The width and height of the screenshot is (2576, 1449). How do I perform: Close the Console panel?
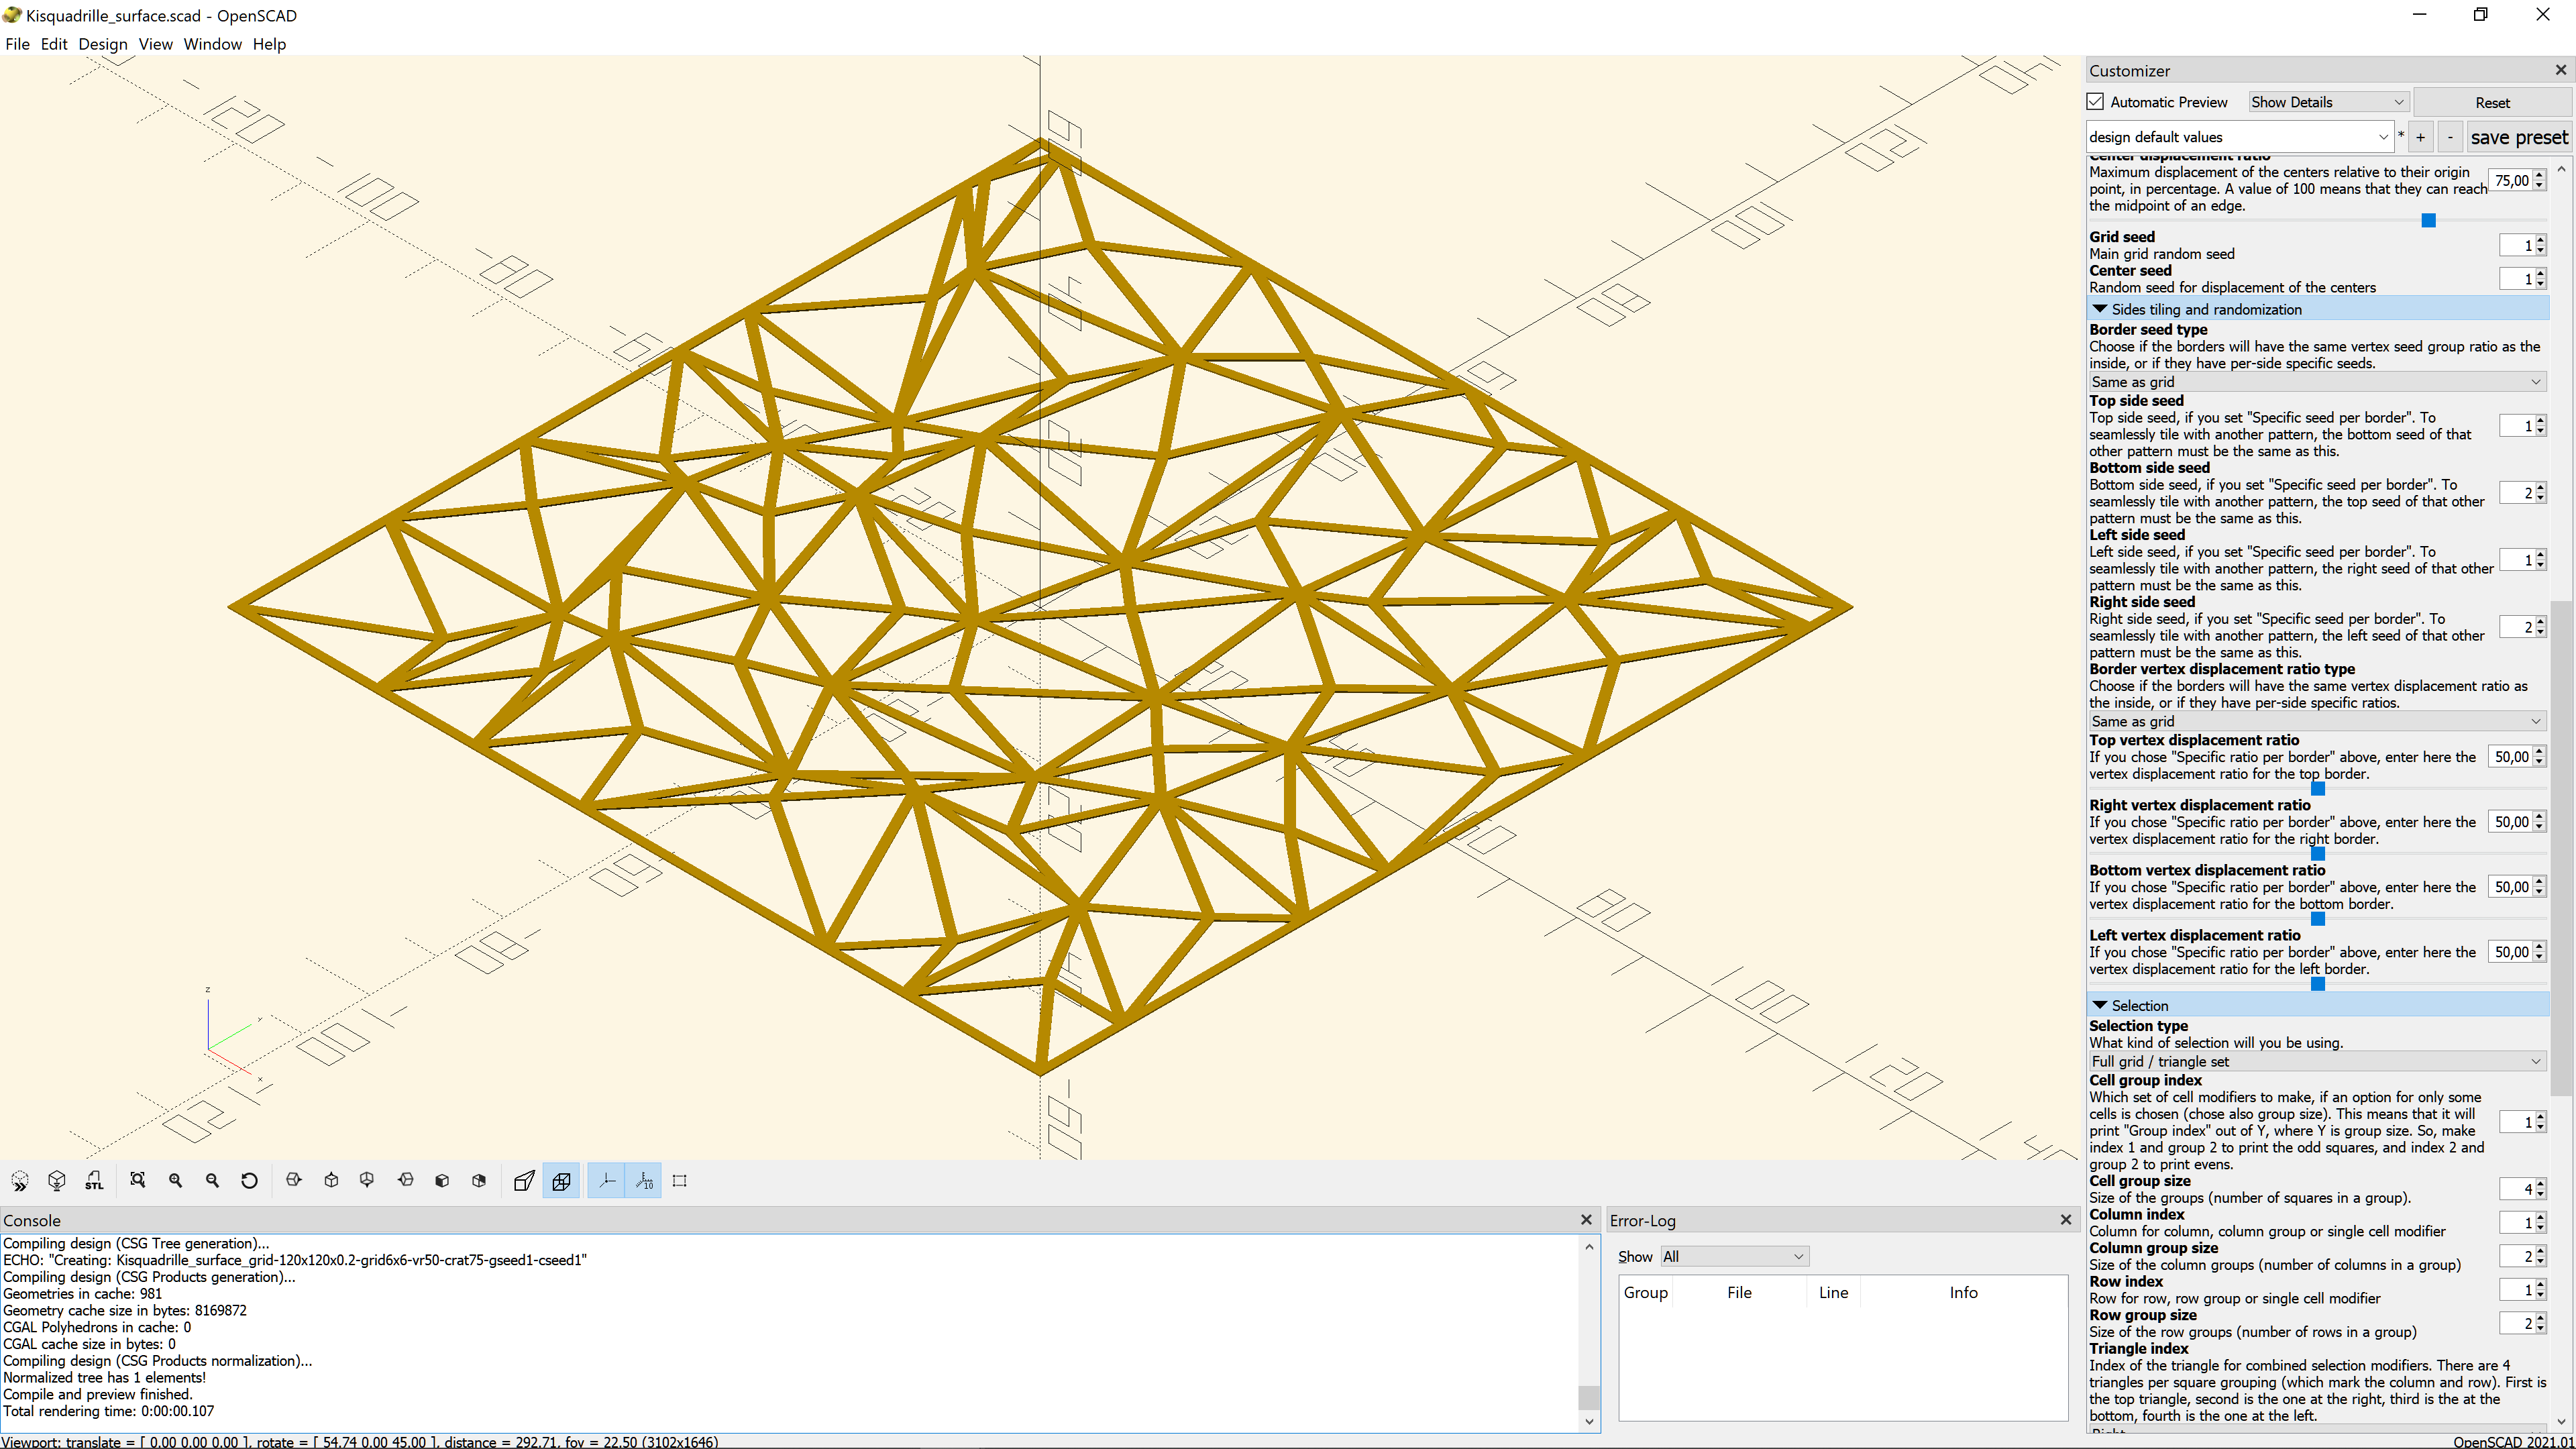pyautogui.click(x=1586, y=1219)
